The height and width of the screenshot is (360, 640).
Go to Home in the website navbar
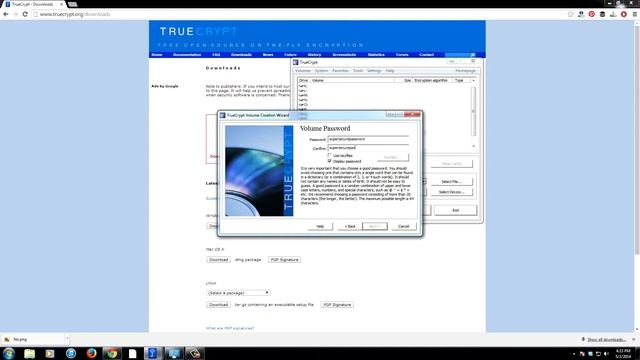click(157, 55)
